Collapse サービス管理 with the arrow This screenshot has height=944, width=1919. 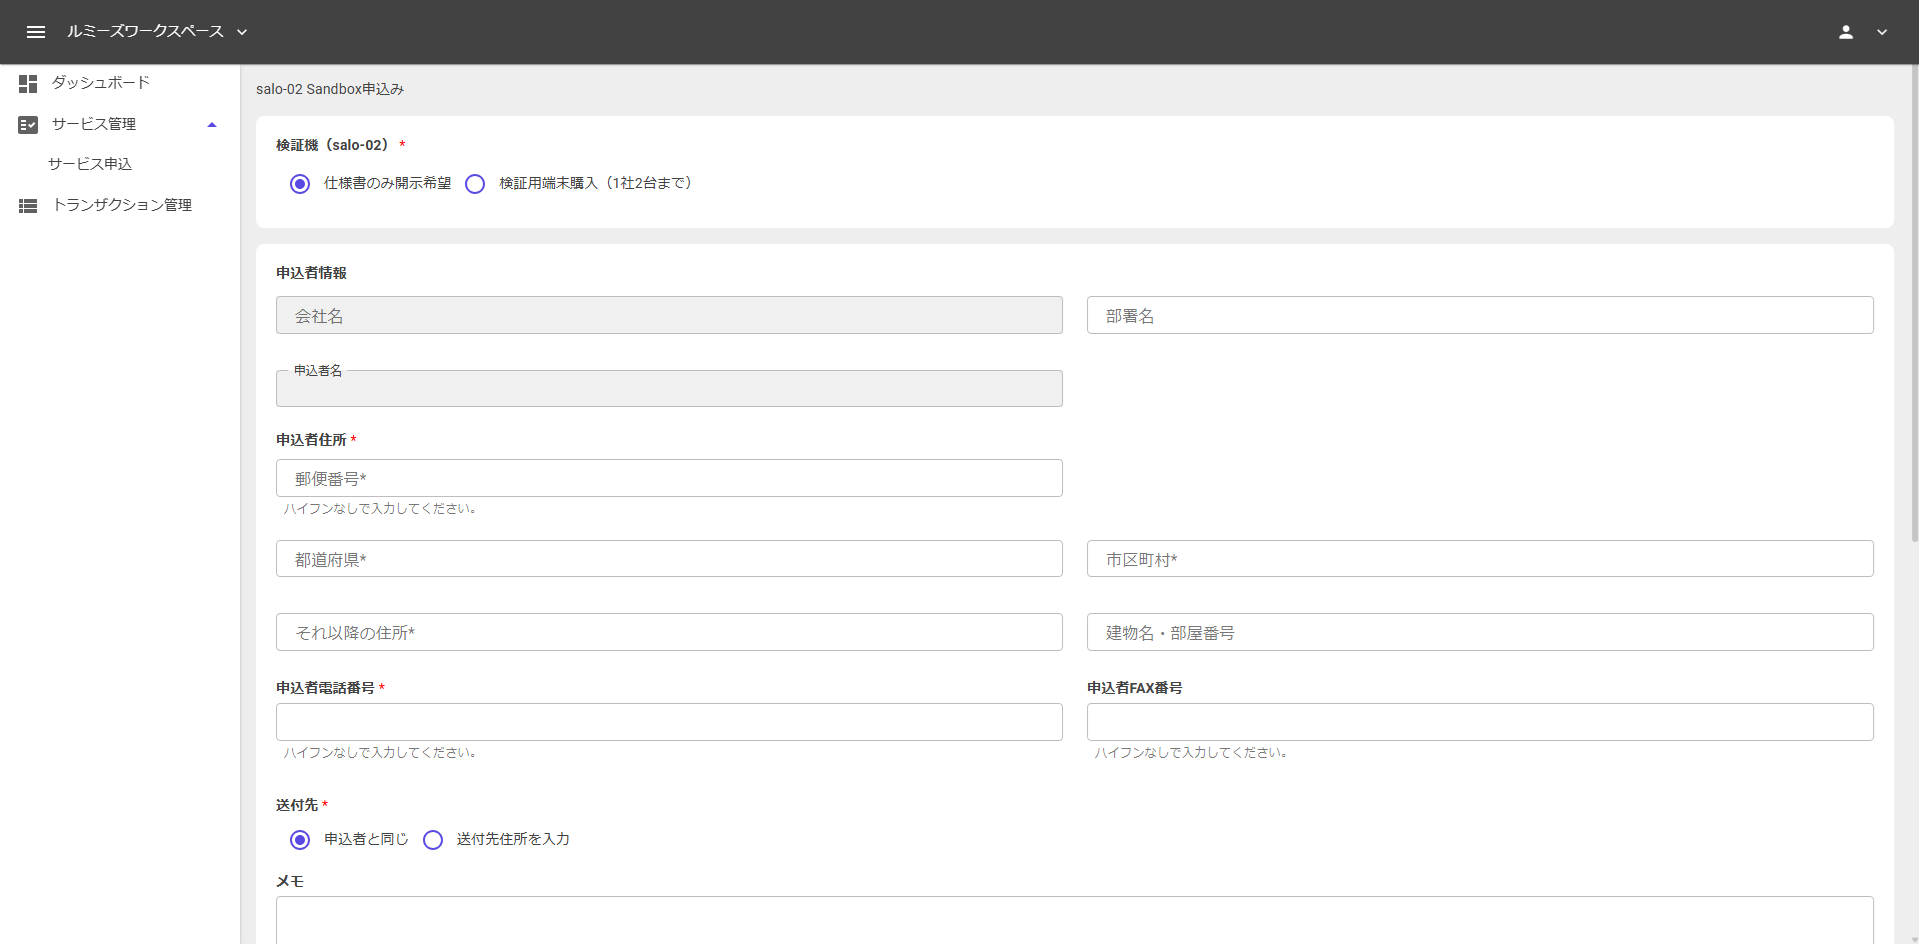pyautogui.click(x=212, y=125)
